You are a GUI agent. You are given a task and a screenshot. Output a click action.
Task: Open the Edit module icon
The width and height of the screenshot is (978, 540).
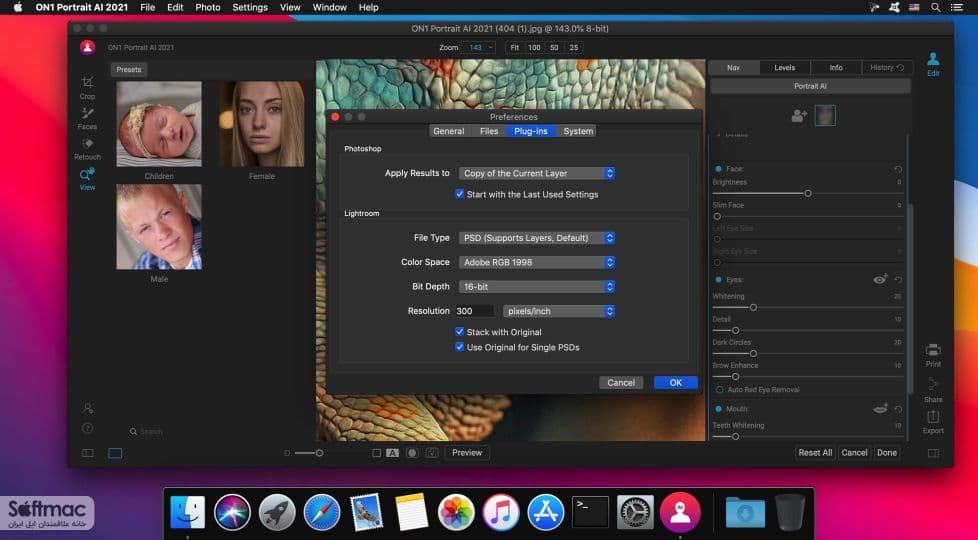pyautogui.click(x=933, y=64)
